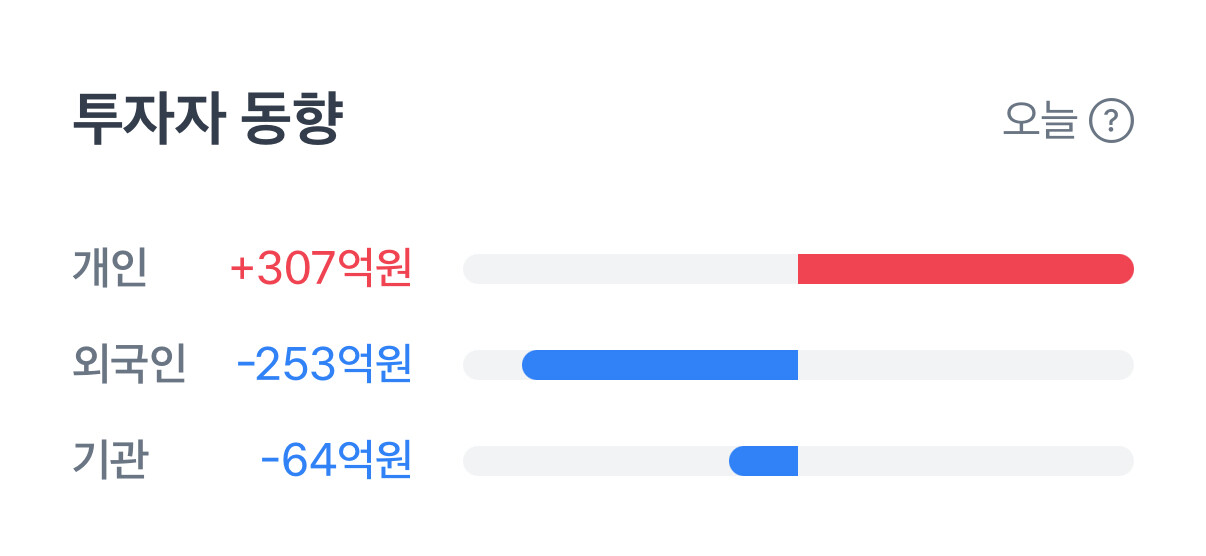This screenshot has height=556, width=1206.
Task: Click the small blue 기관 bar
Action: 764,461
